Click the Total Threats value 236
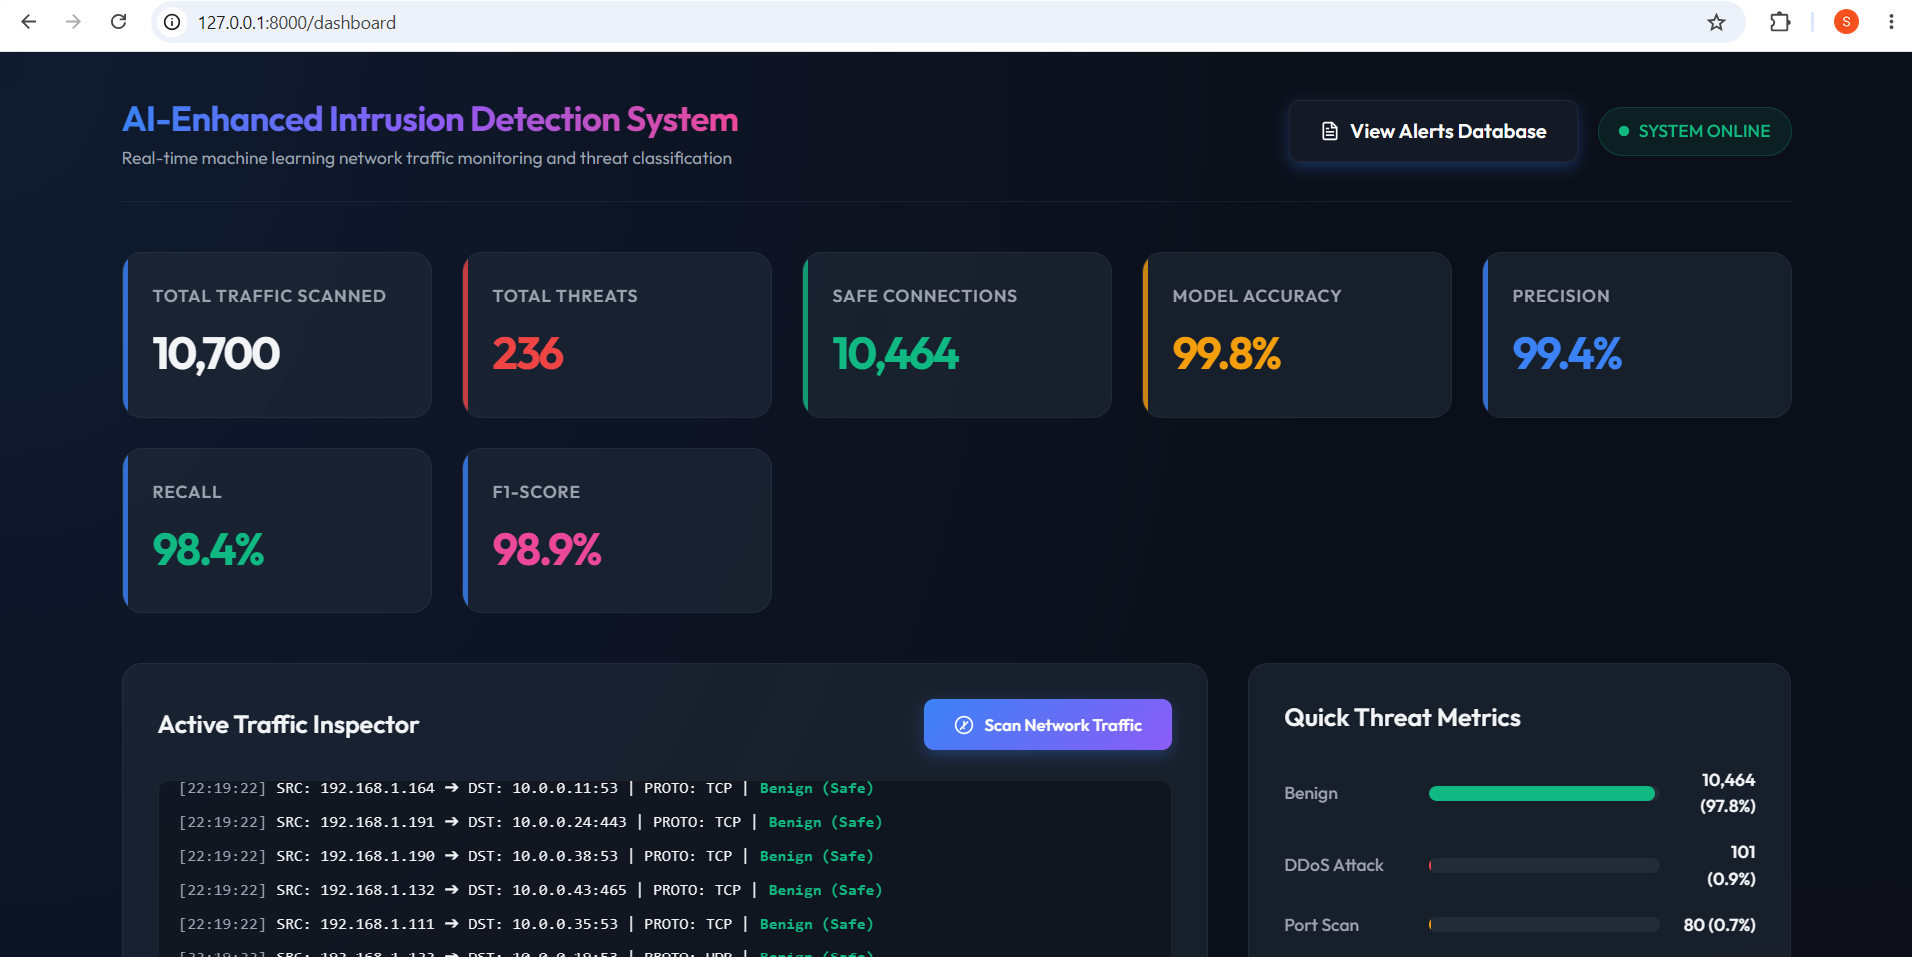This screenshot has width=1912, height=957. (x=528, y=354)
